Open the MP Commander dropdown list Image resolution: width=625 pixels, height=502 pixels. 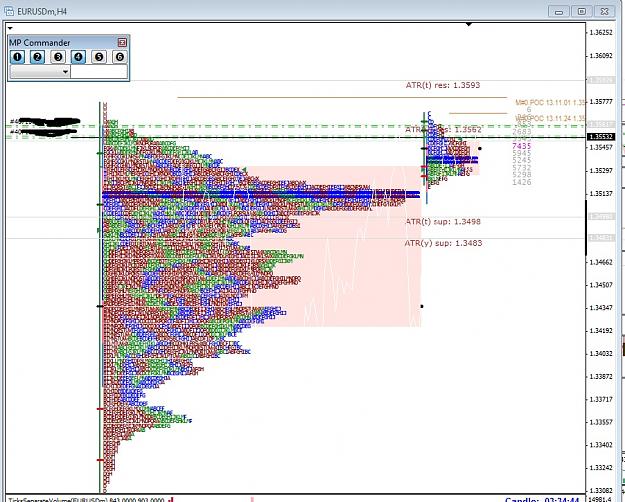[x=40, y=72]
